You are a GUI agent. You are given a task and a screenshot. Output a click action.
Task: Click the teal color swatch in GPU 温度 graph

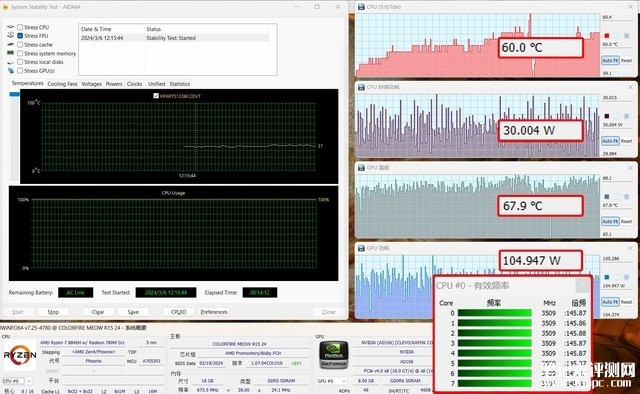(x=607, y=196)
